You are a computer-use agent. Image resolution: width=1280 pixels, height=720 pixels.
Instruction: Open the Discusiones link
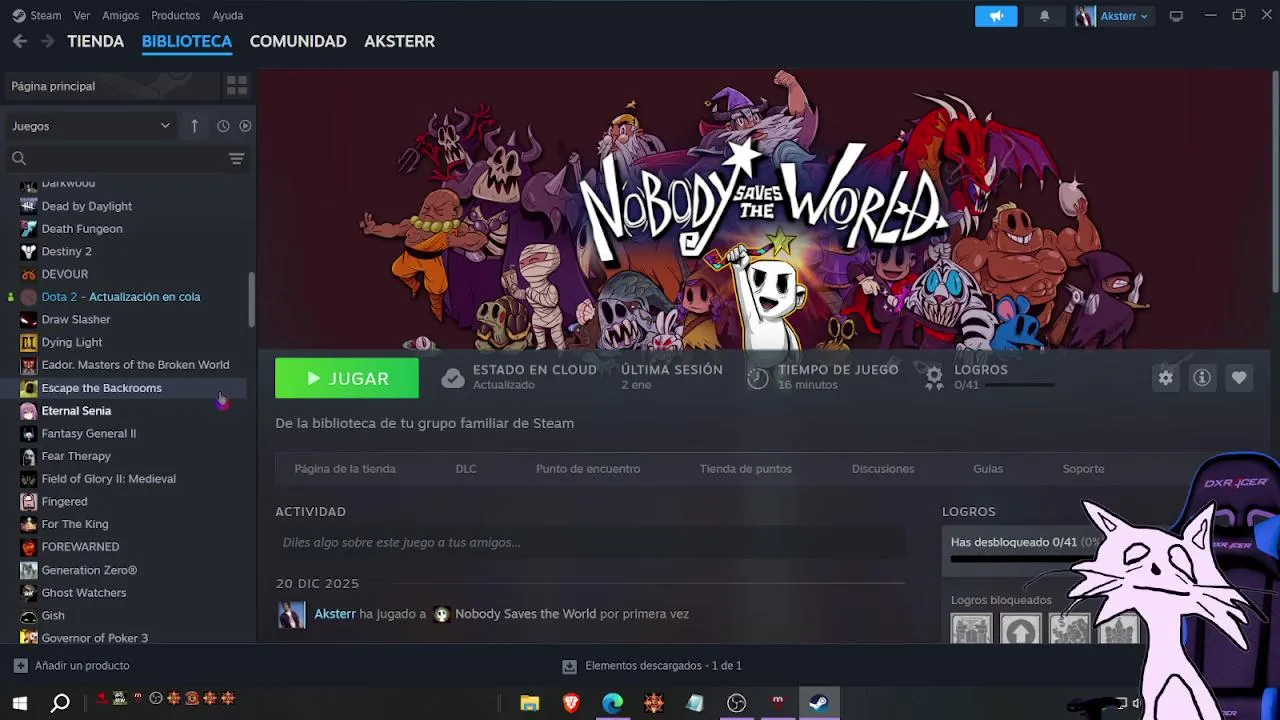click(x=883, y=469)
